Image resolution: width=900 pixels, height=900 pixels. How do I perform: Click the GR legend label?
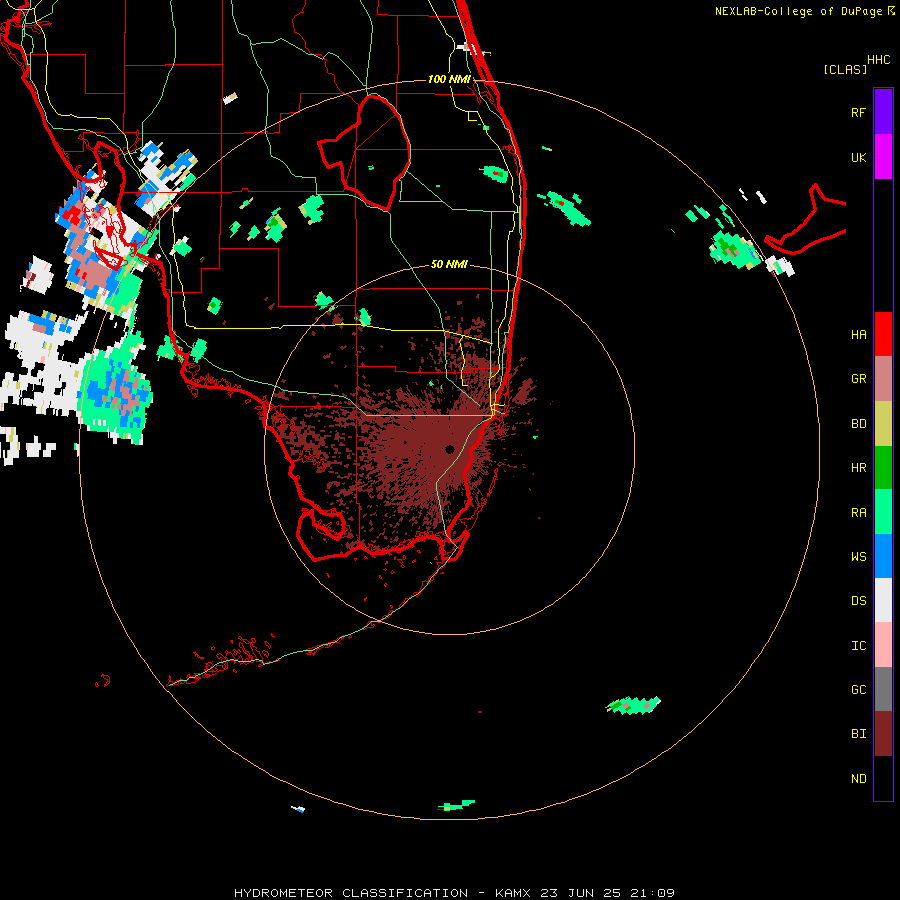[x=858, y=379]
